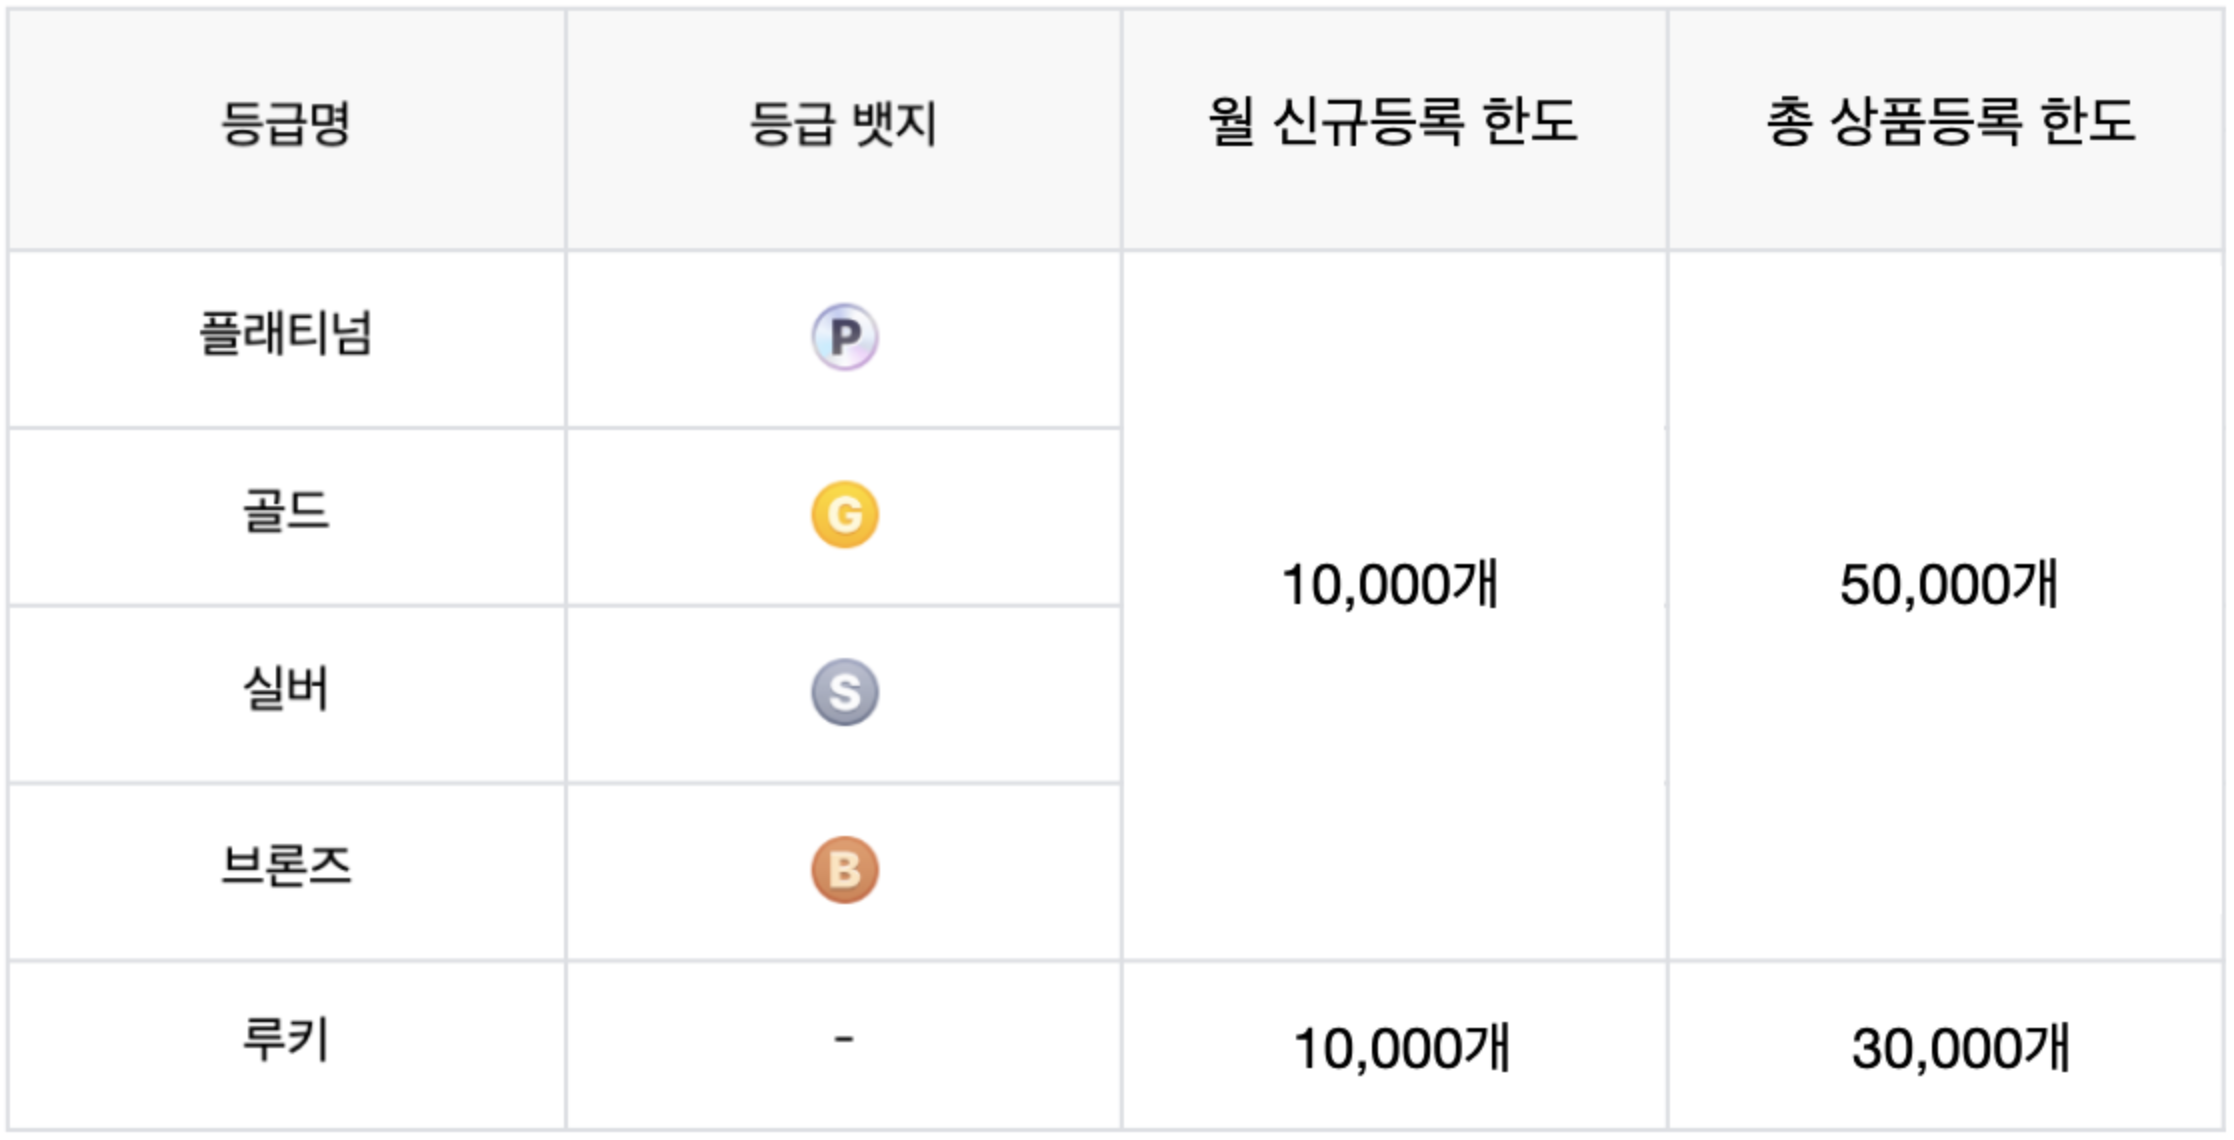The image size is (2234, 1140).
Task: Select the 실버 grade name cell
Action: tap(287, 694)
